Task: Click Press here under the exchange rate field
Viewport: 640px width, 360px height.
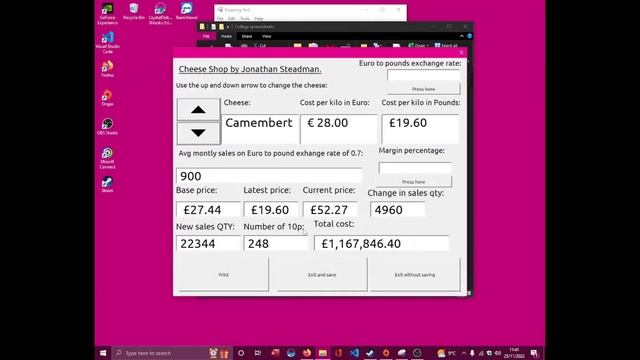Action: click(423, 89)
